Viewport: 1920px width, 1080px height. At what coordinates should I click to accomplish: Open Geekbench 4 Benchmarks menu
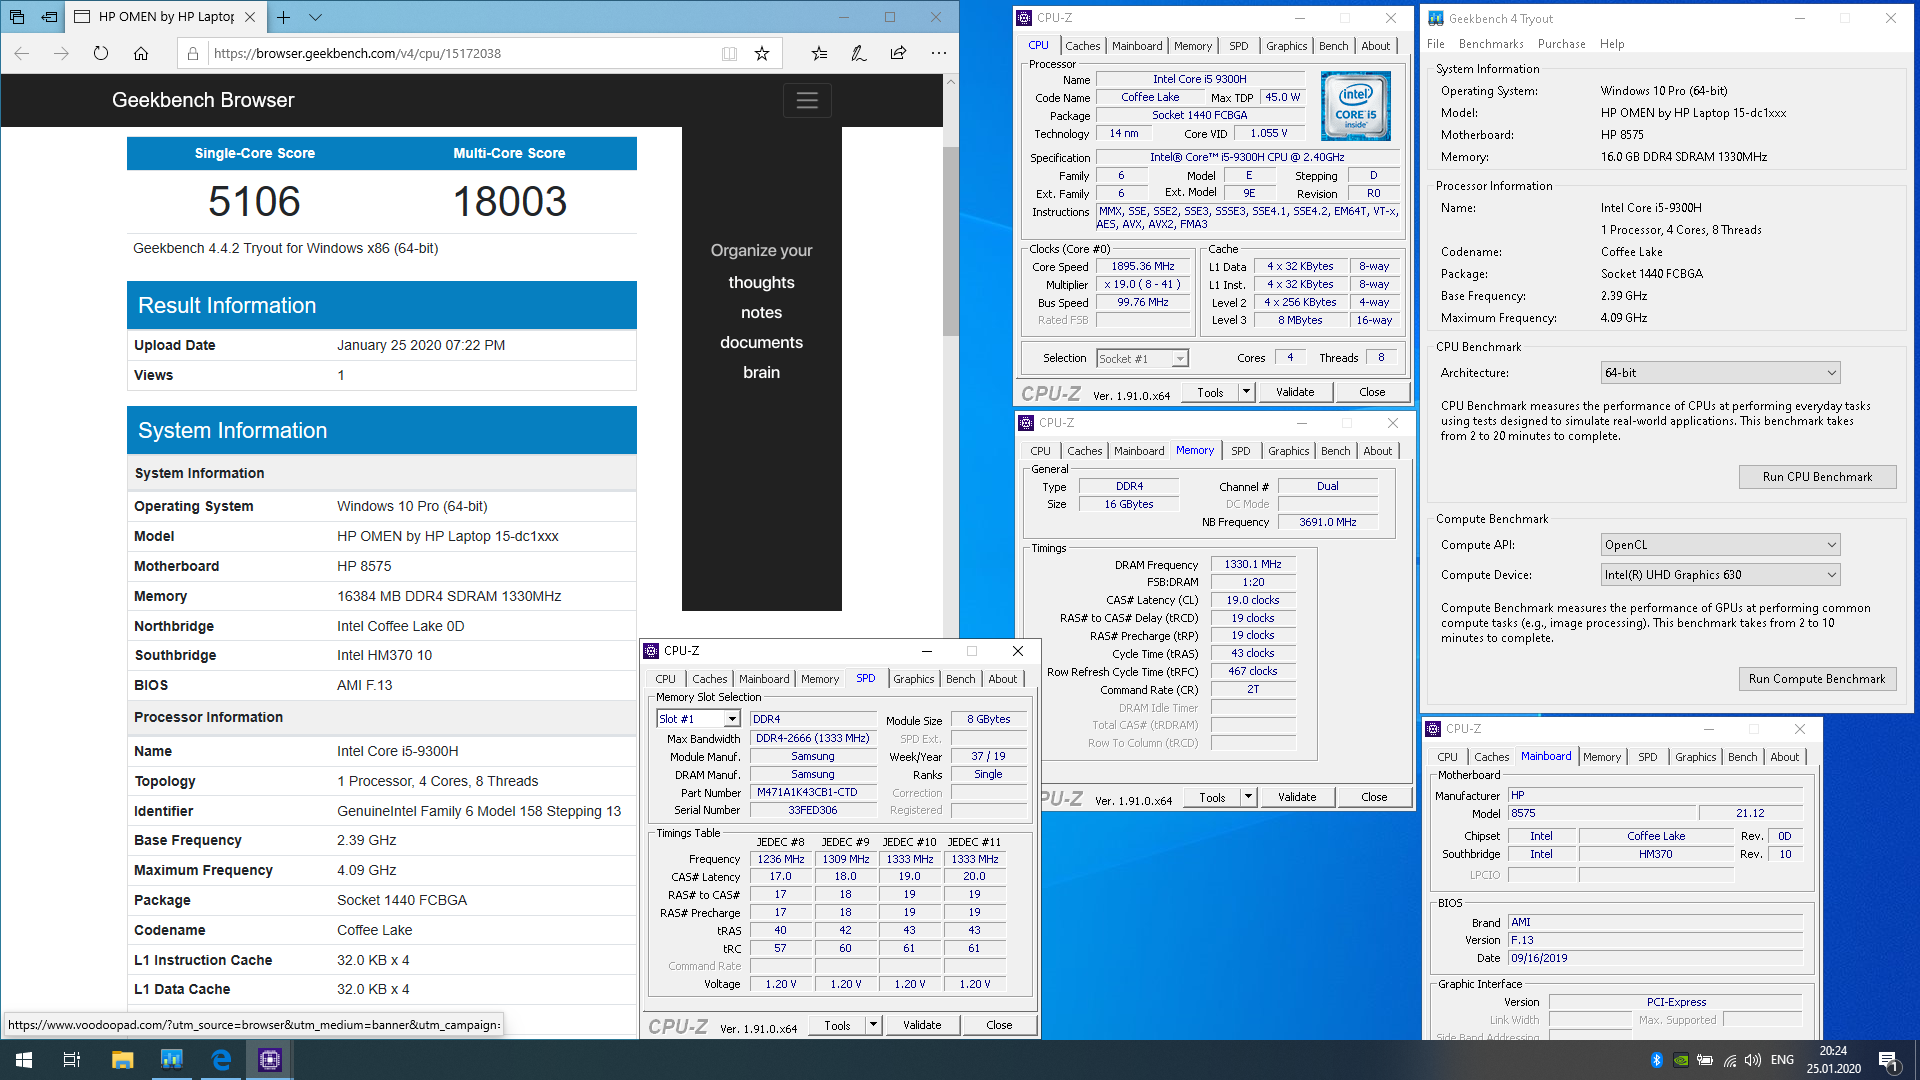1491,44
